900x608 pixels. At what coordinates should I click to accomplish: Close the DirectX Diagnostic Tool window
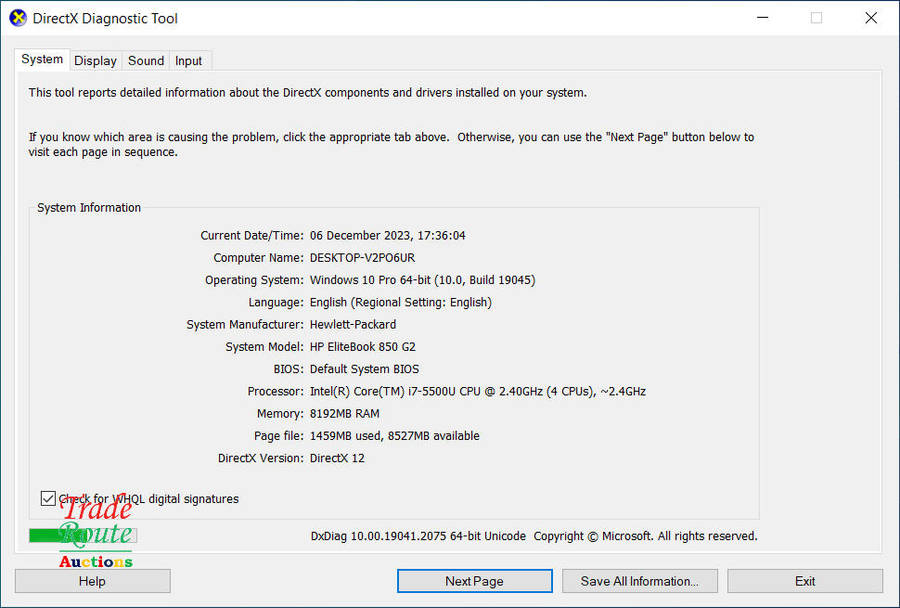coord(871,18)
